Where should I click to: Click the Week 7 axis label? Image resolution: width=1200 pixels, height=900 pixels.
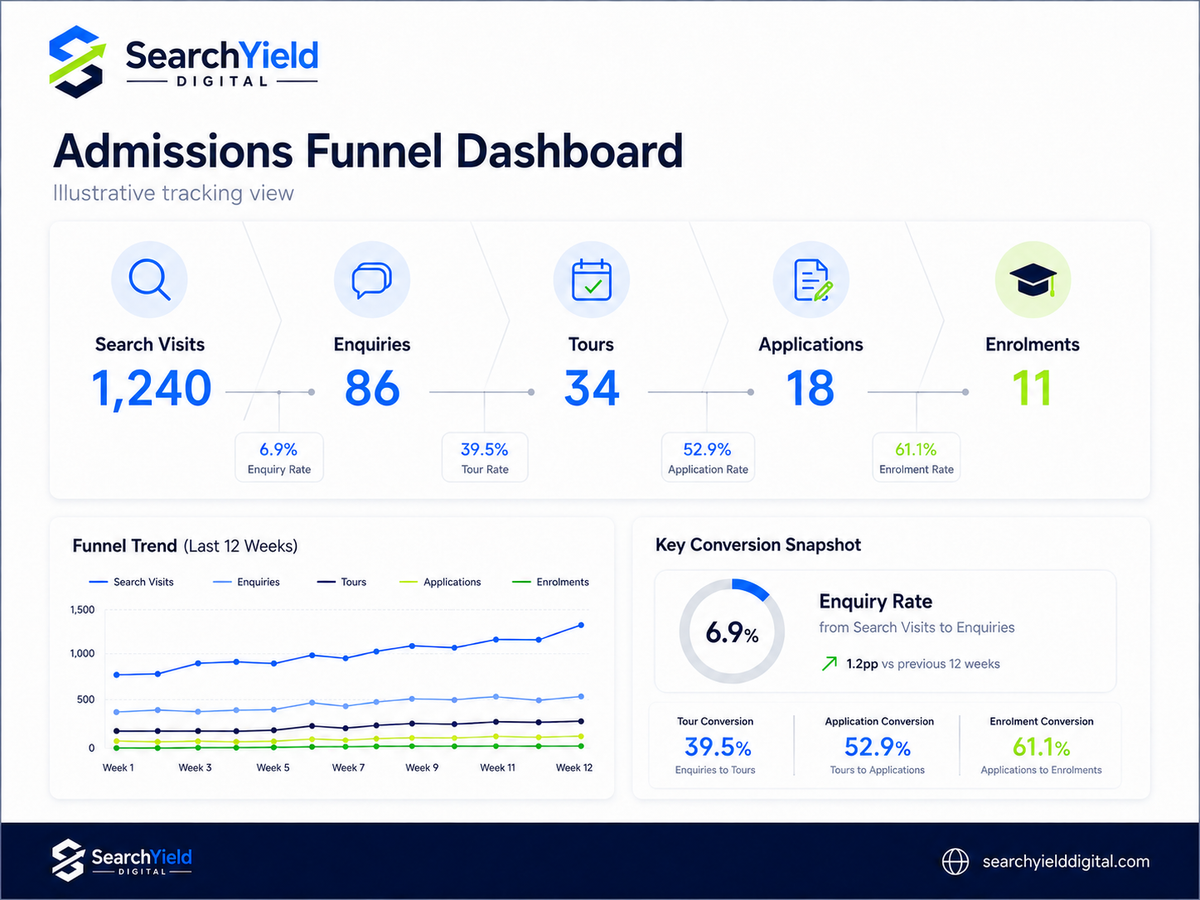pos(348,768)
